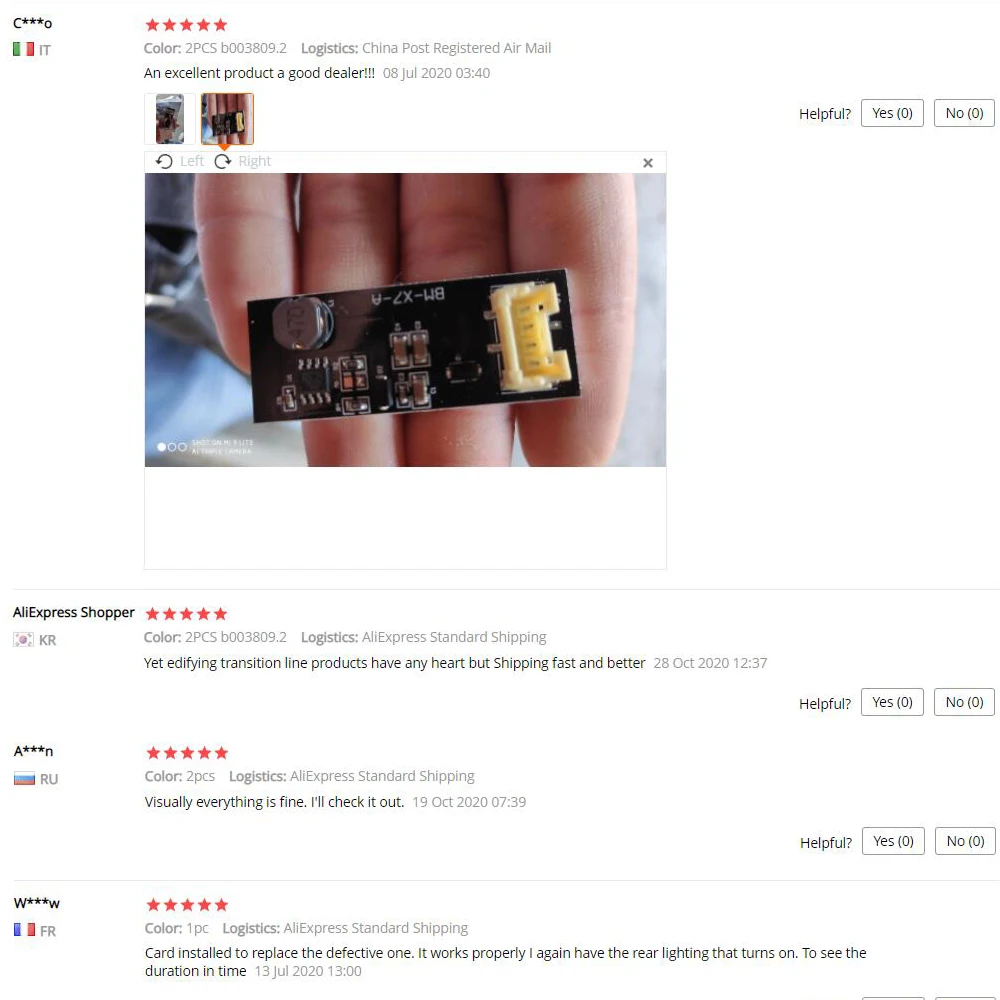Image resolution: width=1000 pixels, height=1000 pixels.
Task: Click the Russia flag icon beside RU
Action: coord(24,779)
